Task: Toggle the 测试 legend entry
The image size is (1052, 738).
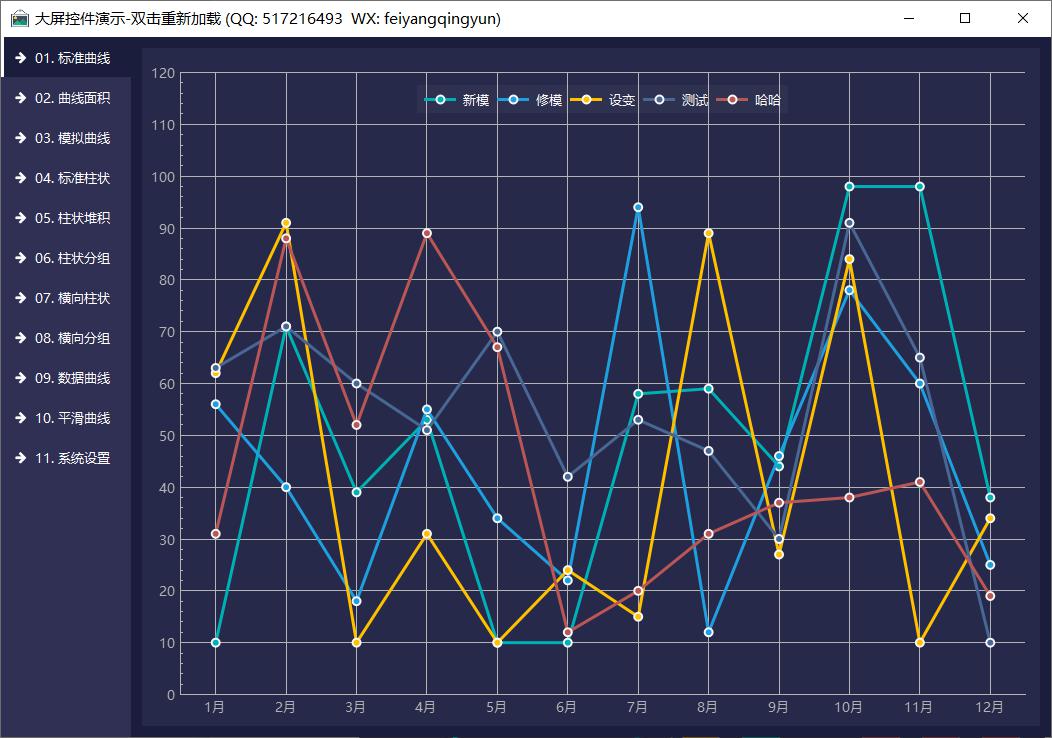Action: click(x=695, y=100)
